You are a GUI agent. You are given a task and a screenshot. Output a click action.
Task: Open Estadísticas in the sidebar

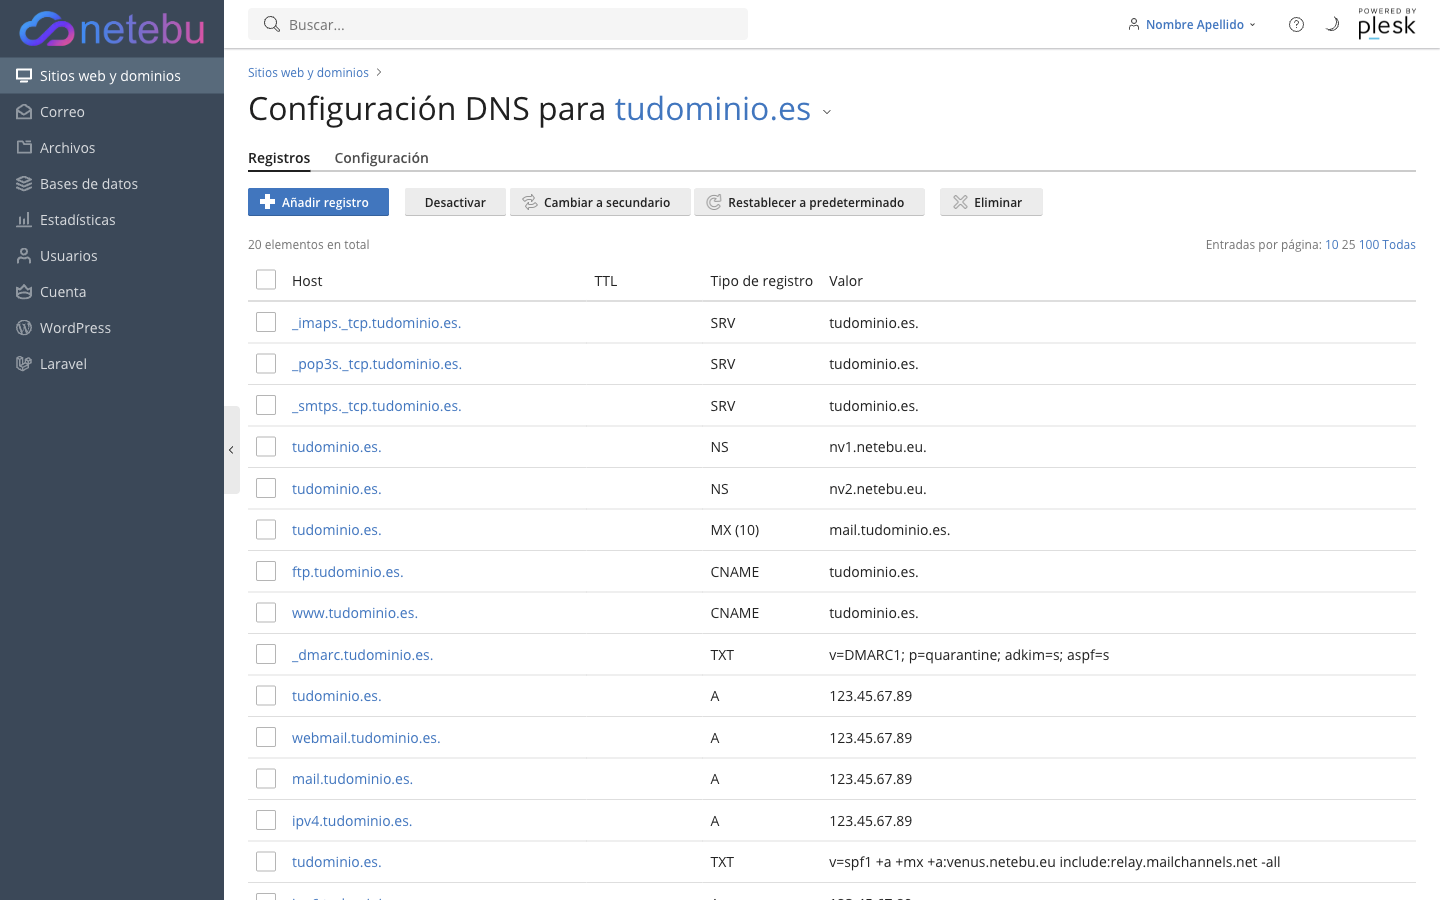point(112,220)
